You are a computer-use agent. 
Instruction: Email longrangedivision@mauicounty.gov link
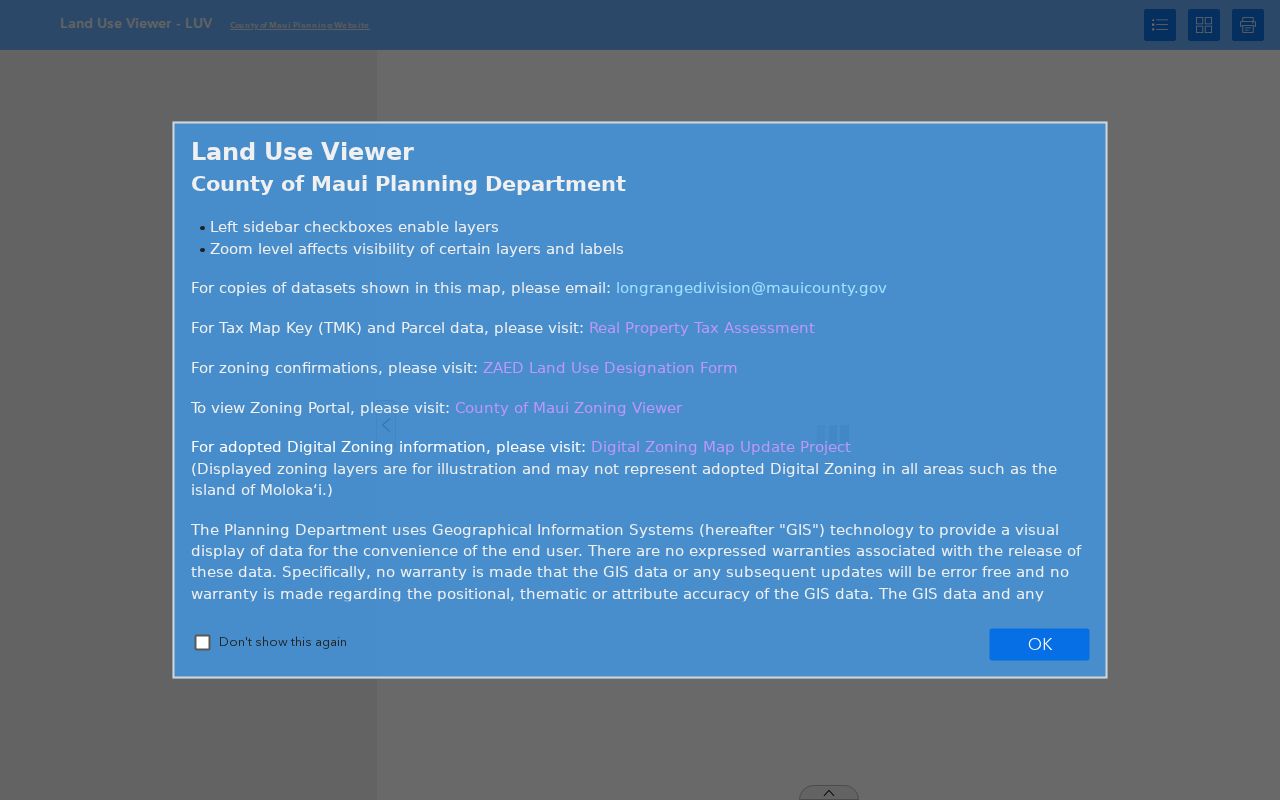coord(751,288)
